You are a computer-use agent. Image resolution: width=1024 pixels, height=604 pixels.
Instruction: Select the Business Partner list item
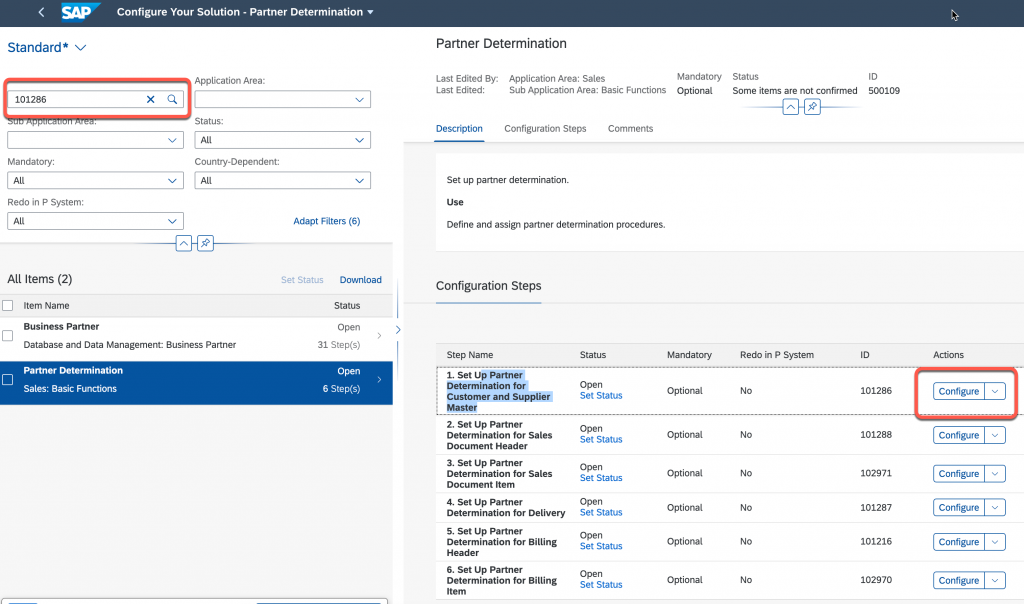[x=196, y=336]
